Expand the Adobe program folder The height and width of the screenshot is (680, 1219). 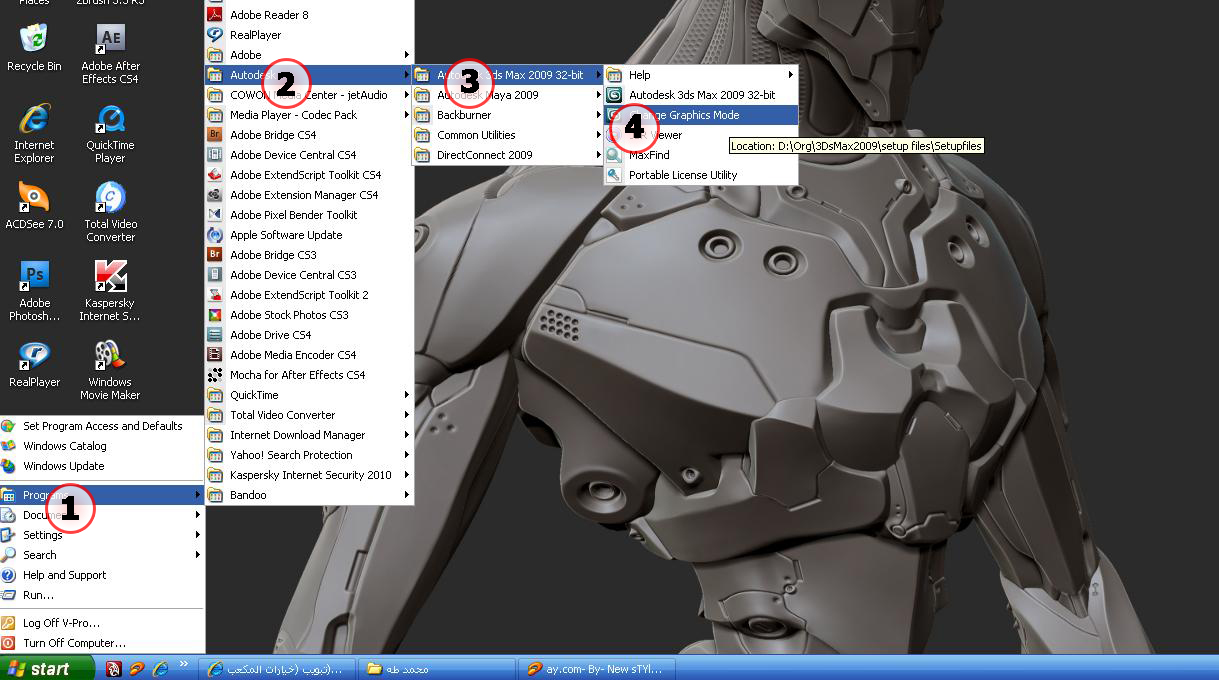(309, 55)
